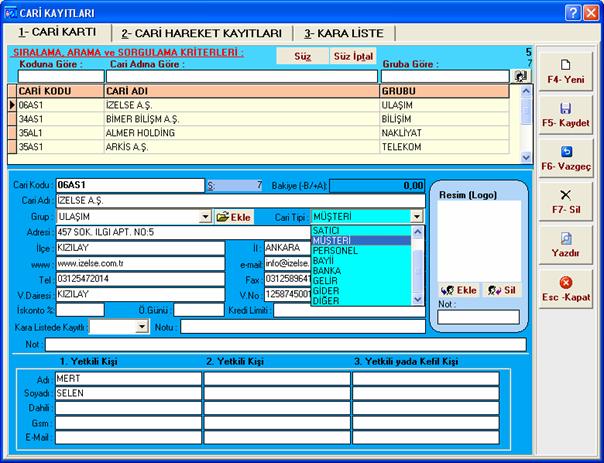This screenshot has width=604, height=463.
Task: Choose GİDER from the Cari Tipi list
Action: pyautogui.click(x=361, y=290)
